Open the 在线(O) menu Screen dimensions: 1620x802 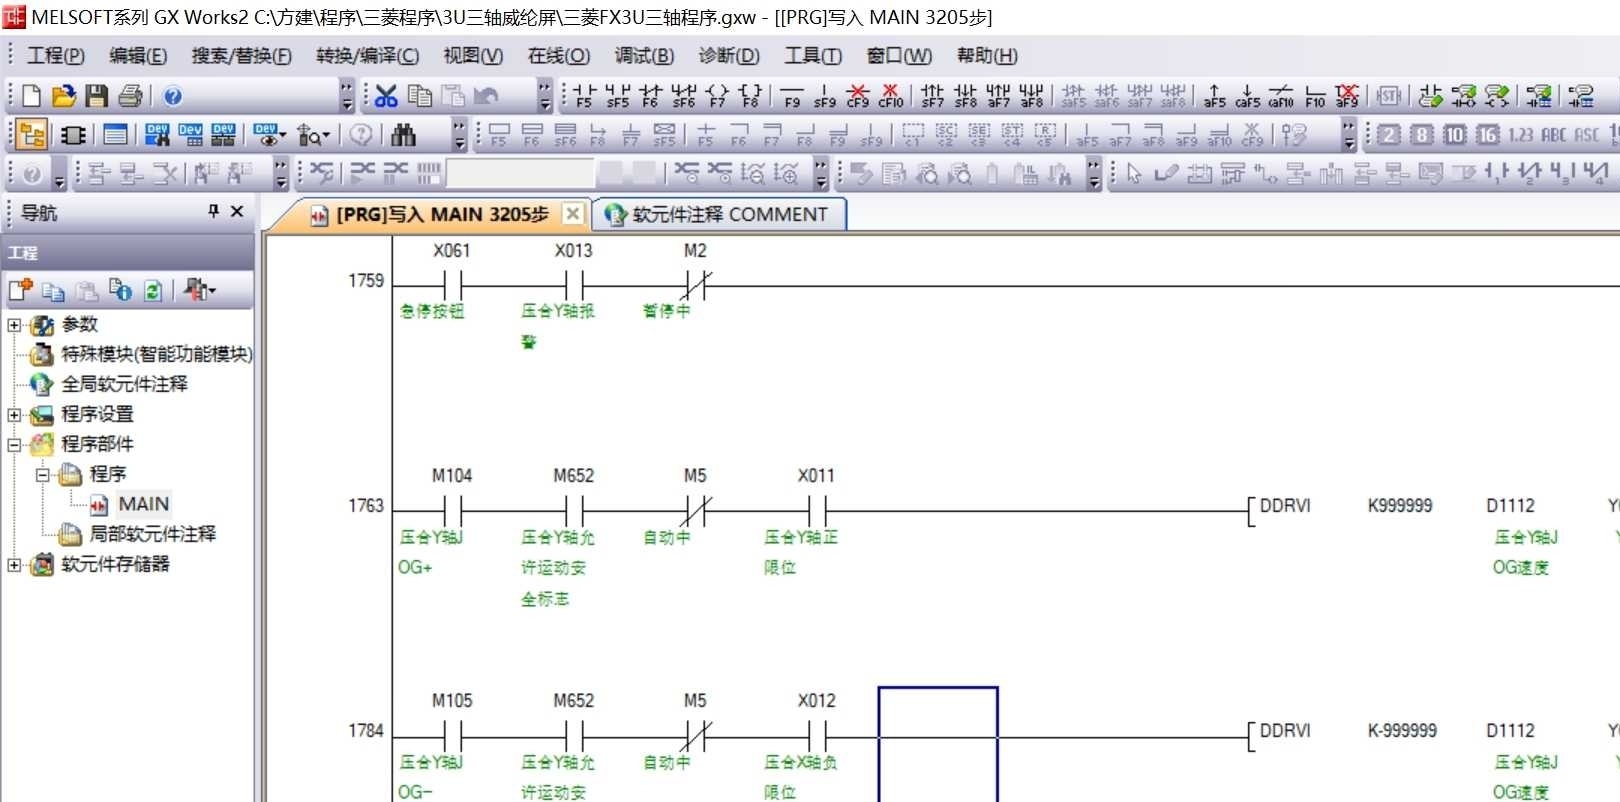pos(559,56)
